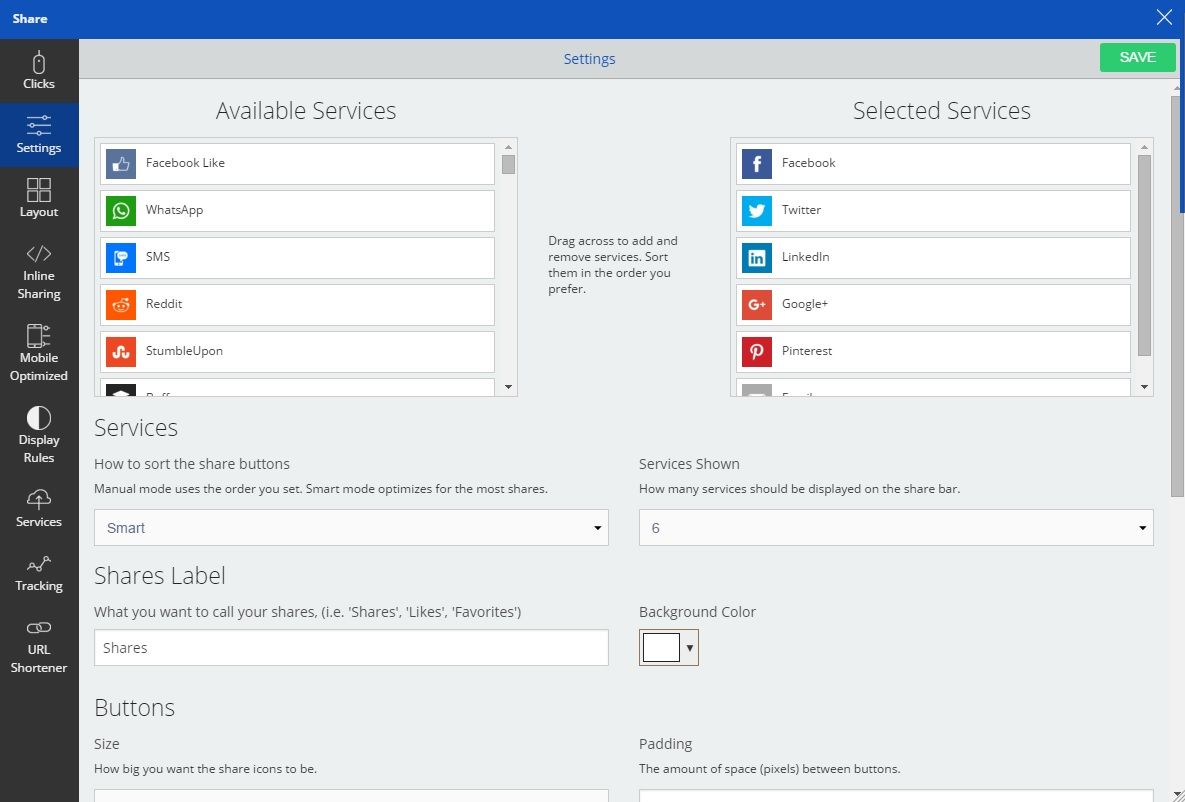Select the Pinterest icon in Selected Services
This screenshot has width=1185, height=802.
pos(756,351)
